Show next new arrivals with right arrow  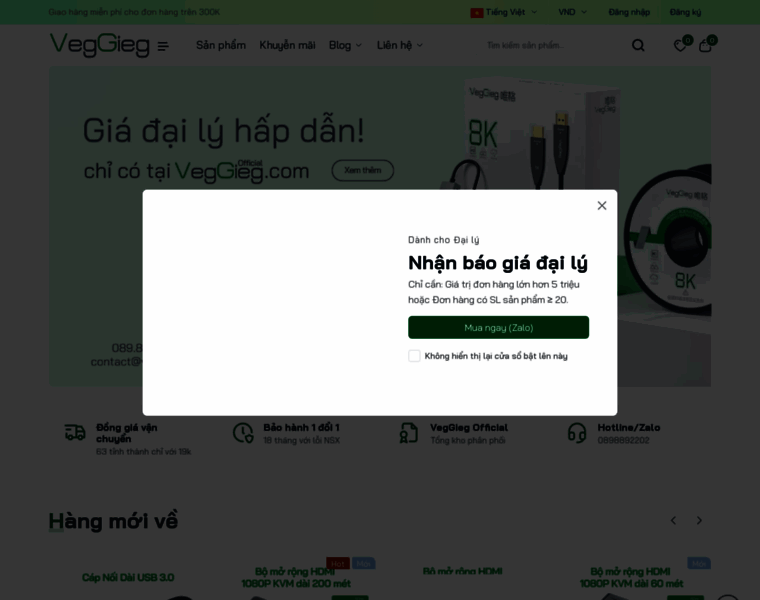point(699,520)
